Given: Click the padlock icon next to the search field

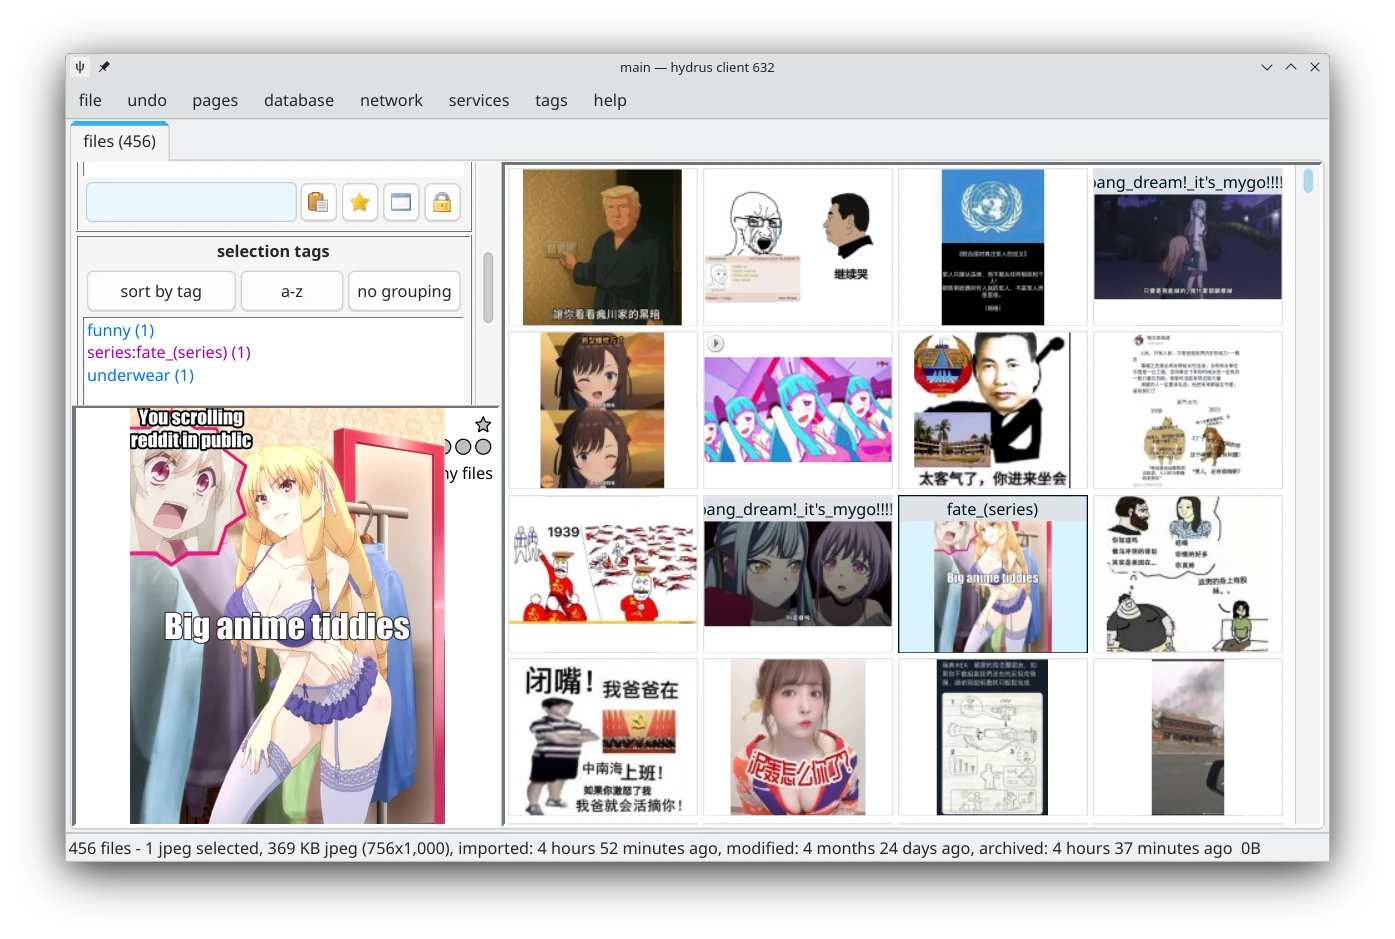Looking at the screenshot, I should [442, 201].
